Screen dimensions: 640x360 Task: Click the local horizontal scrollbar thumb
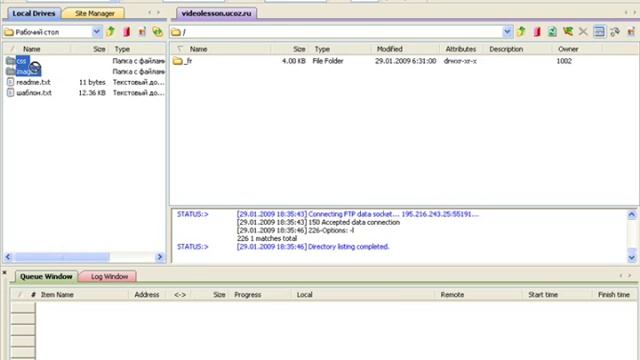(x=62, y=257)
